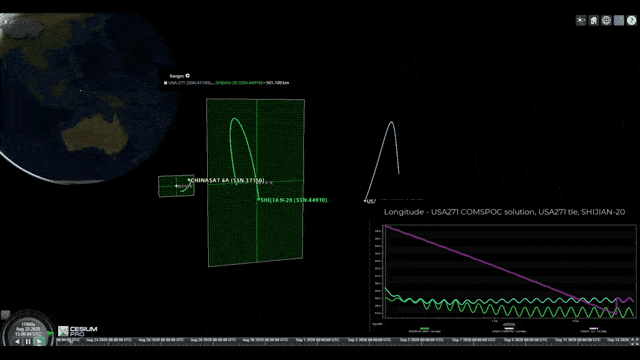Click the green speed shuttle ring knob
The height and width of the screenshot is (360, 640).
pos(51,333)
